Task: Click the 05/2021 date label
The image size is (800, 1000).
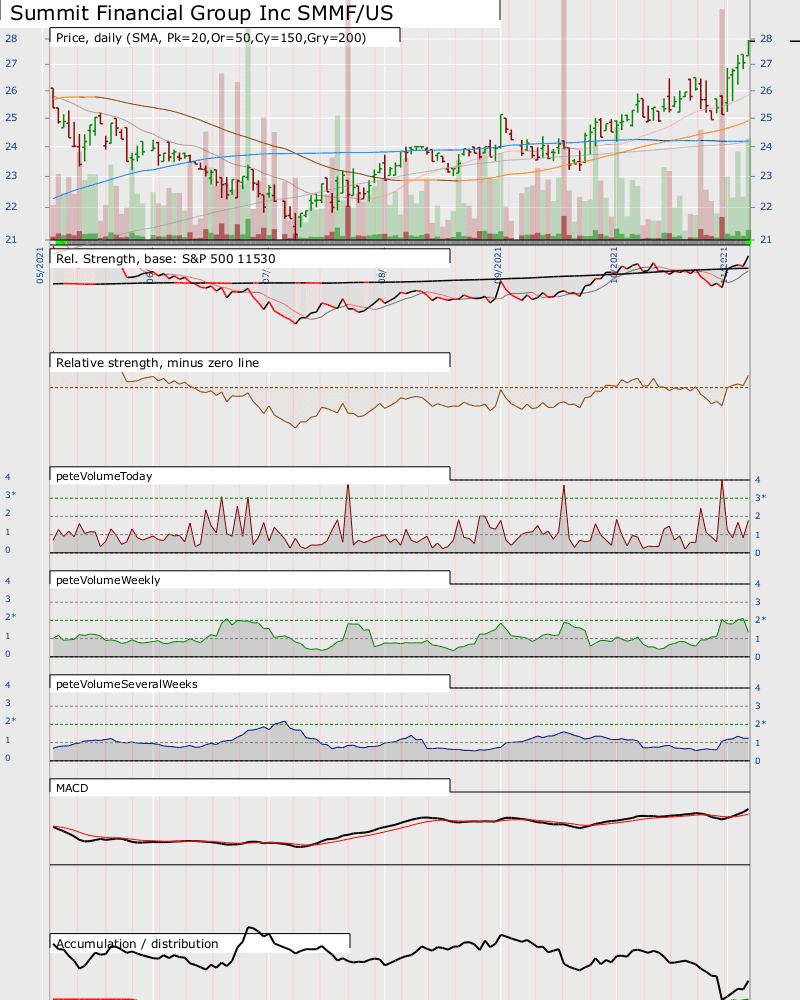Action: pos(40,265)
